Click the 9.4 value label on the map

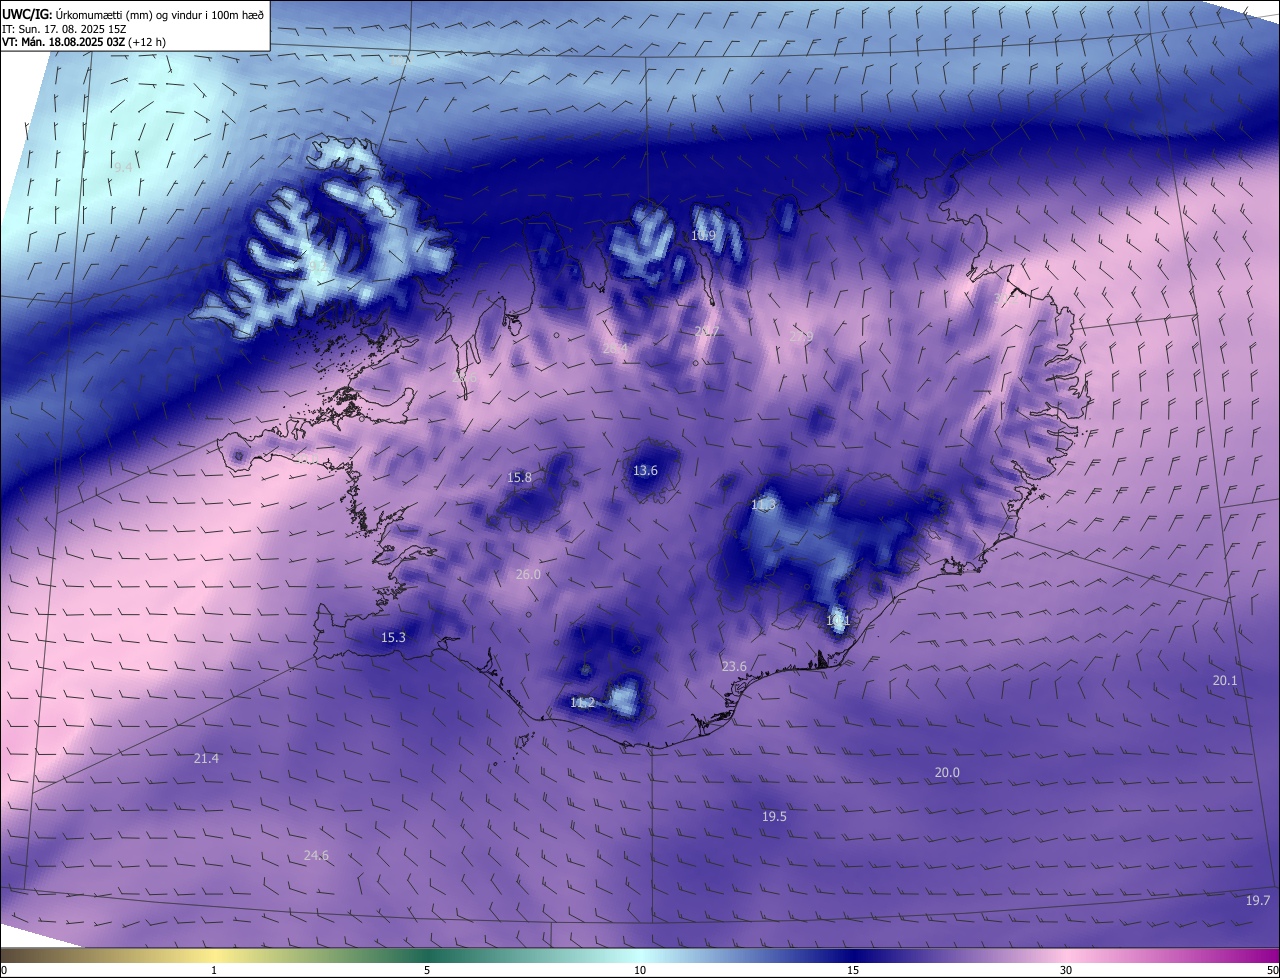click(123, 168)
